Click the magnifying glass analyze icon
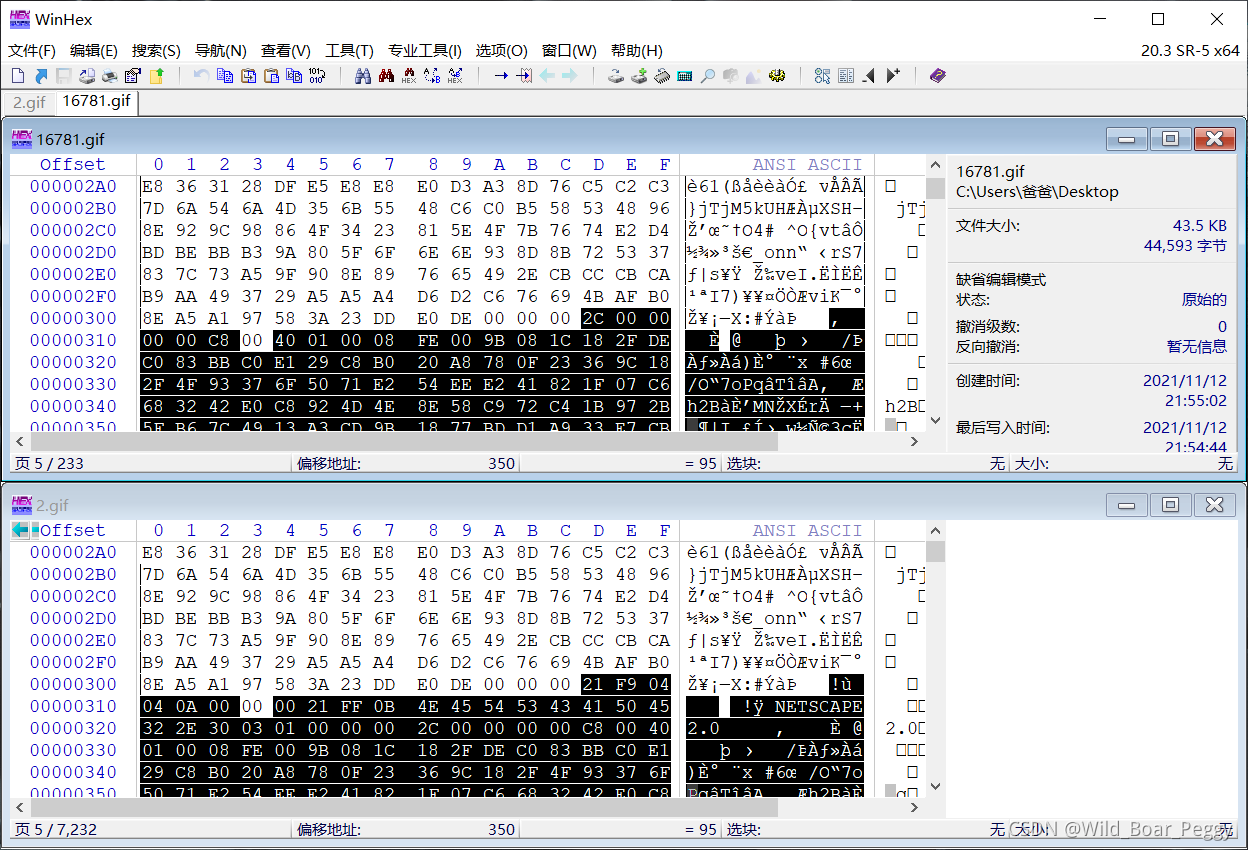 [707, 75]
